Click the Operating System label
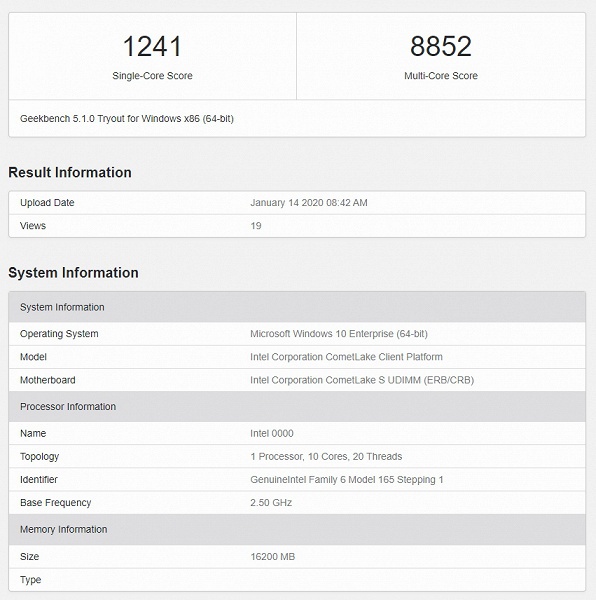This screenshot has width=596, height=600. tap(59, 334)
